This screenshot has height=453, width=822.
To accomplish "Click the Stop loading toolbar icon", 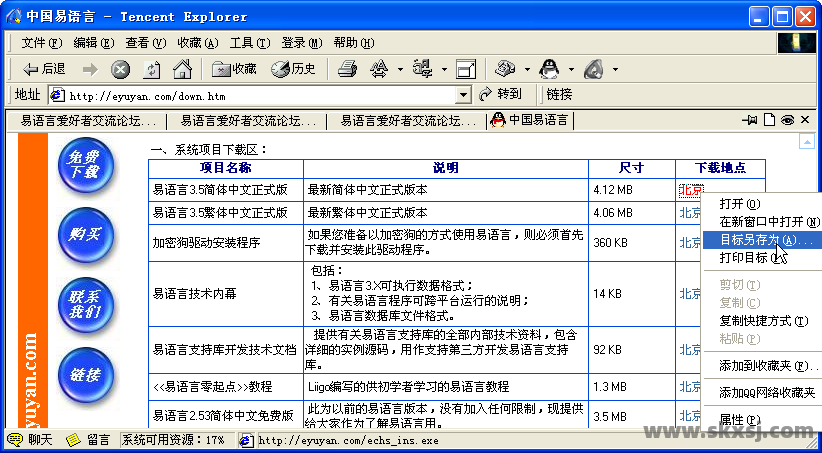I will tap(120, 69).
